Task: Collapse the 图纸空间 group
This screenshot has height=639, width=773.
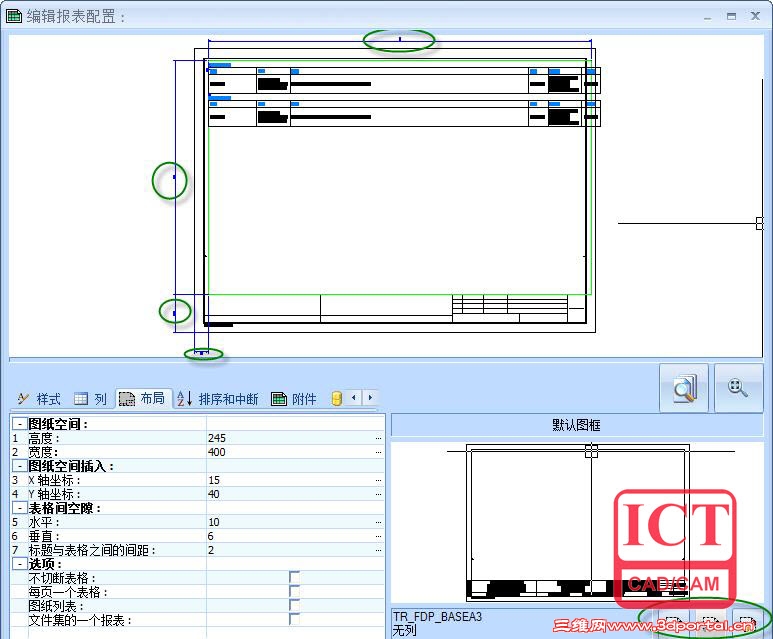Action: point(20,424)
